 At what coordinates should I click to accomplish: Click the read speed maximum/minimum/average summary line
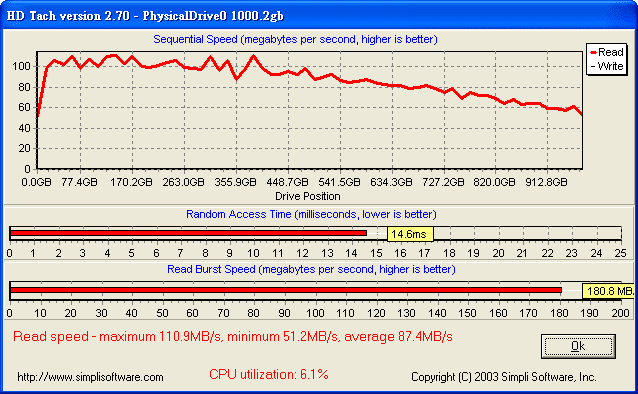pyautogui.click(x=233, y=337)
